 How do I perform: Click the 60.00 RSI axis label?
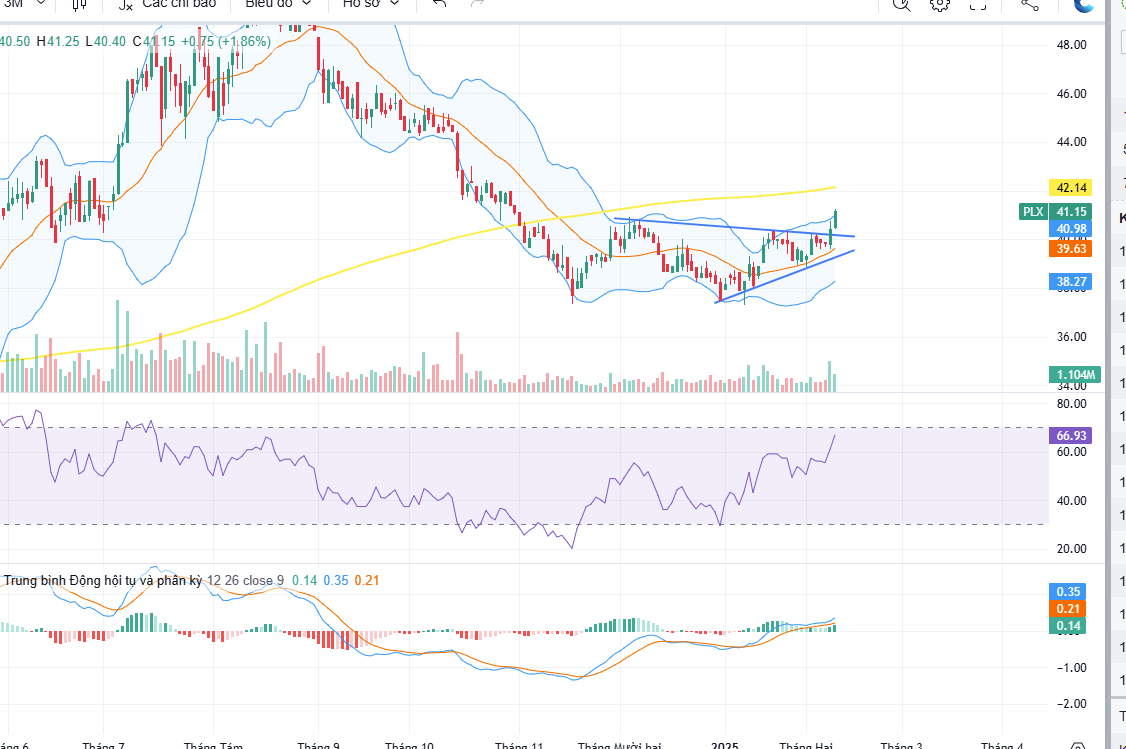pos(1071,452)
